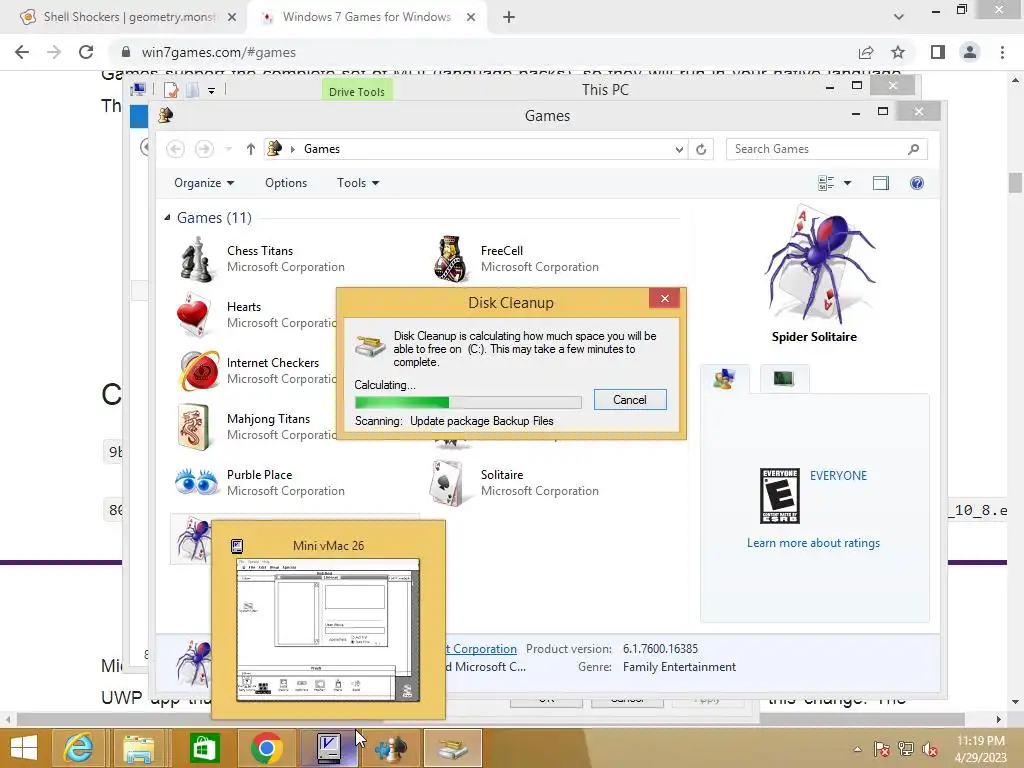
Task: Click the browser vertical scrollbar thumb
Action: [1015, 182]
